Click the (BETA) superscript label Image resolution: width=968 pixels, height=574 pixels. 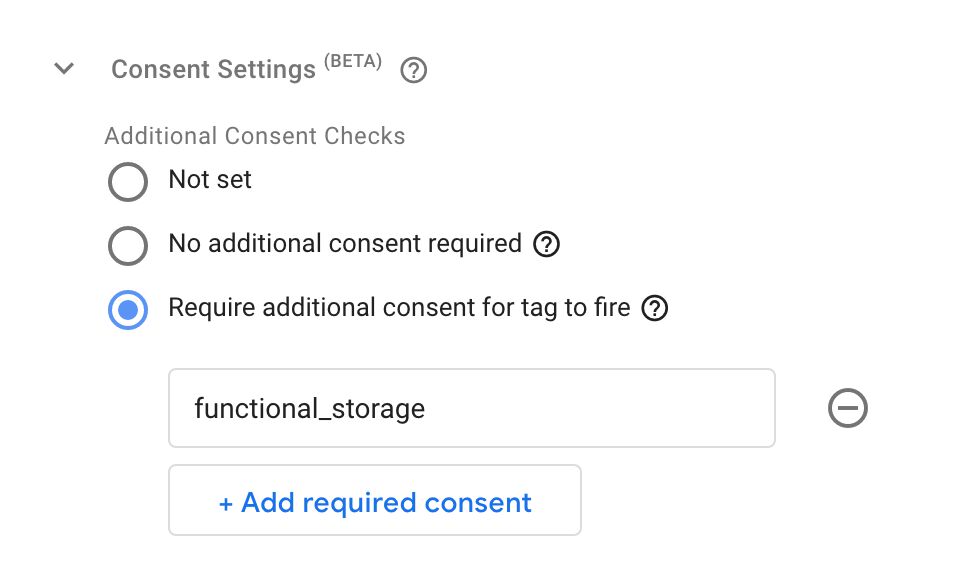(353, 60)
